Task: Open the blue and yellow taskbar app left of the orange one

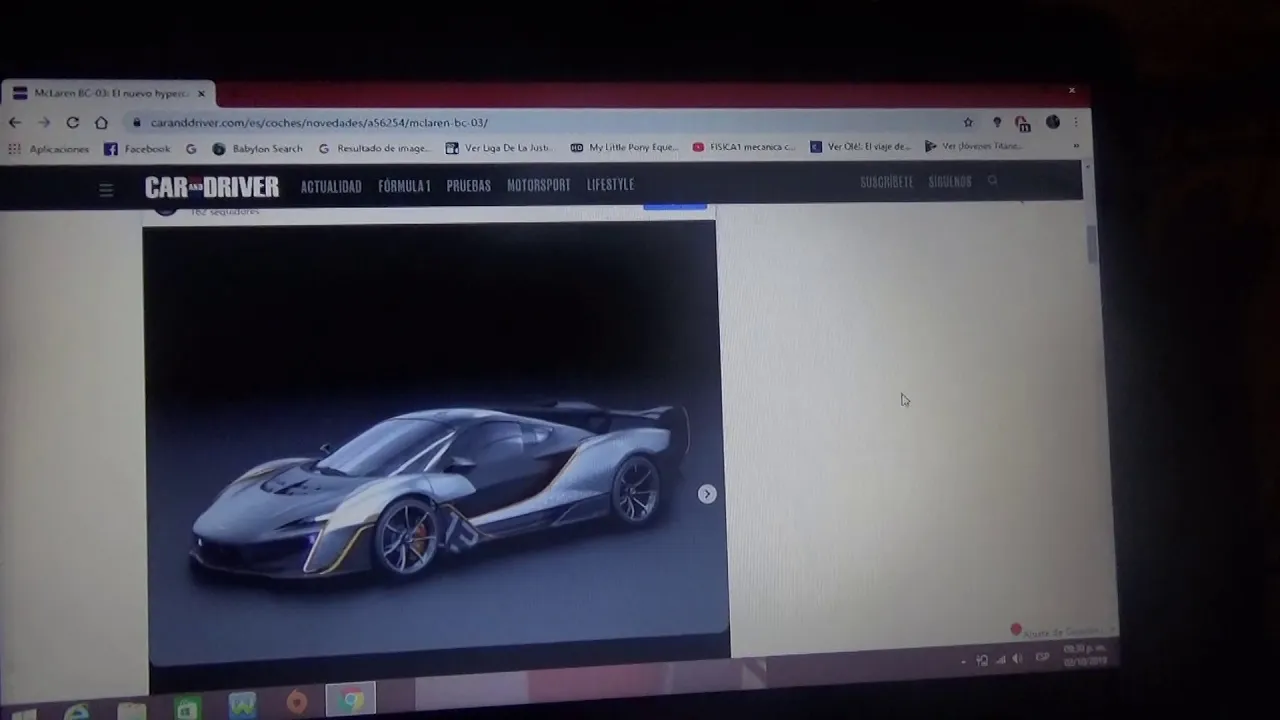Action: pos(242,706)
